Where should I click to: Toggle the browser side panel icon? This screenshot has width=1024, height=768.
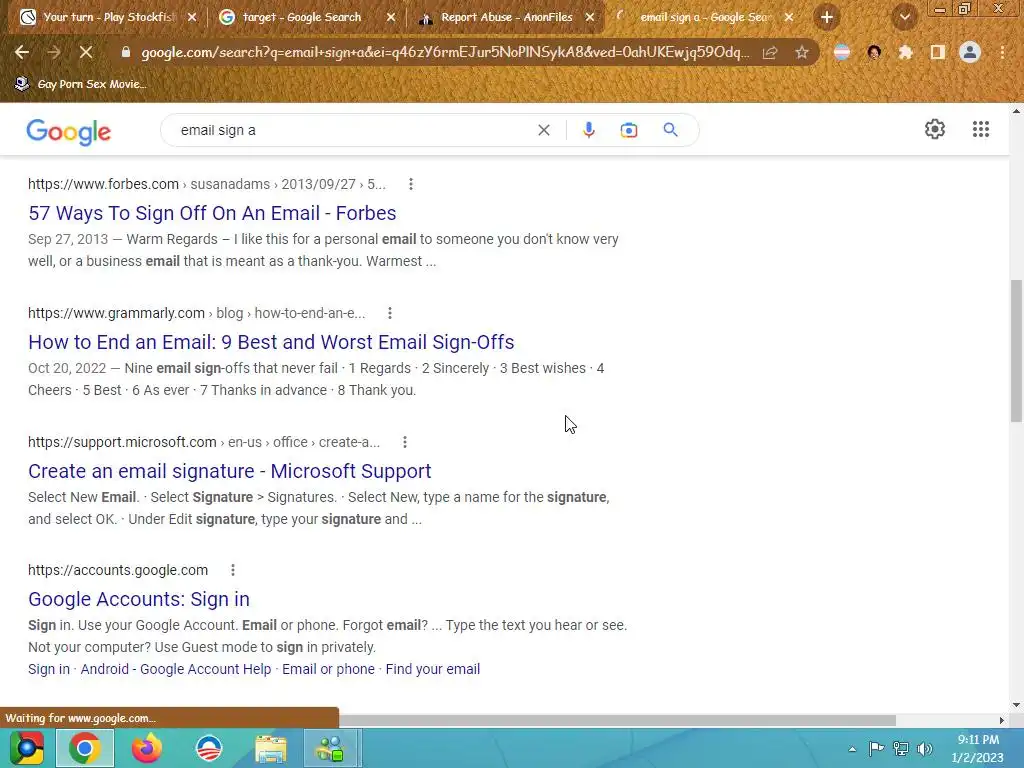(x=938, y=52)
